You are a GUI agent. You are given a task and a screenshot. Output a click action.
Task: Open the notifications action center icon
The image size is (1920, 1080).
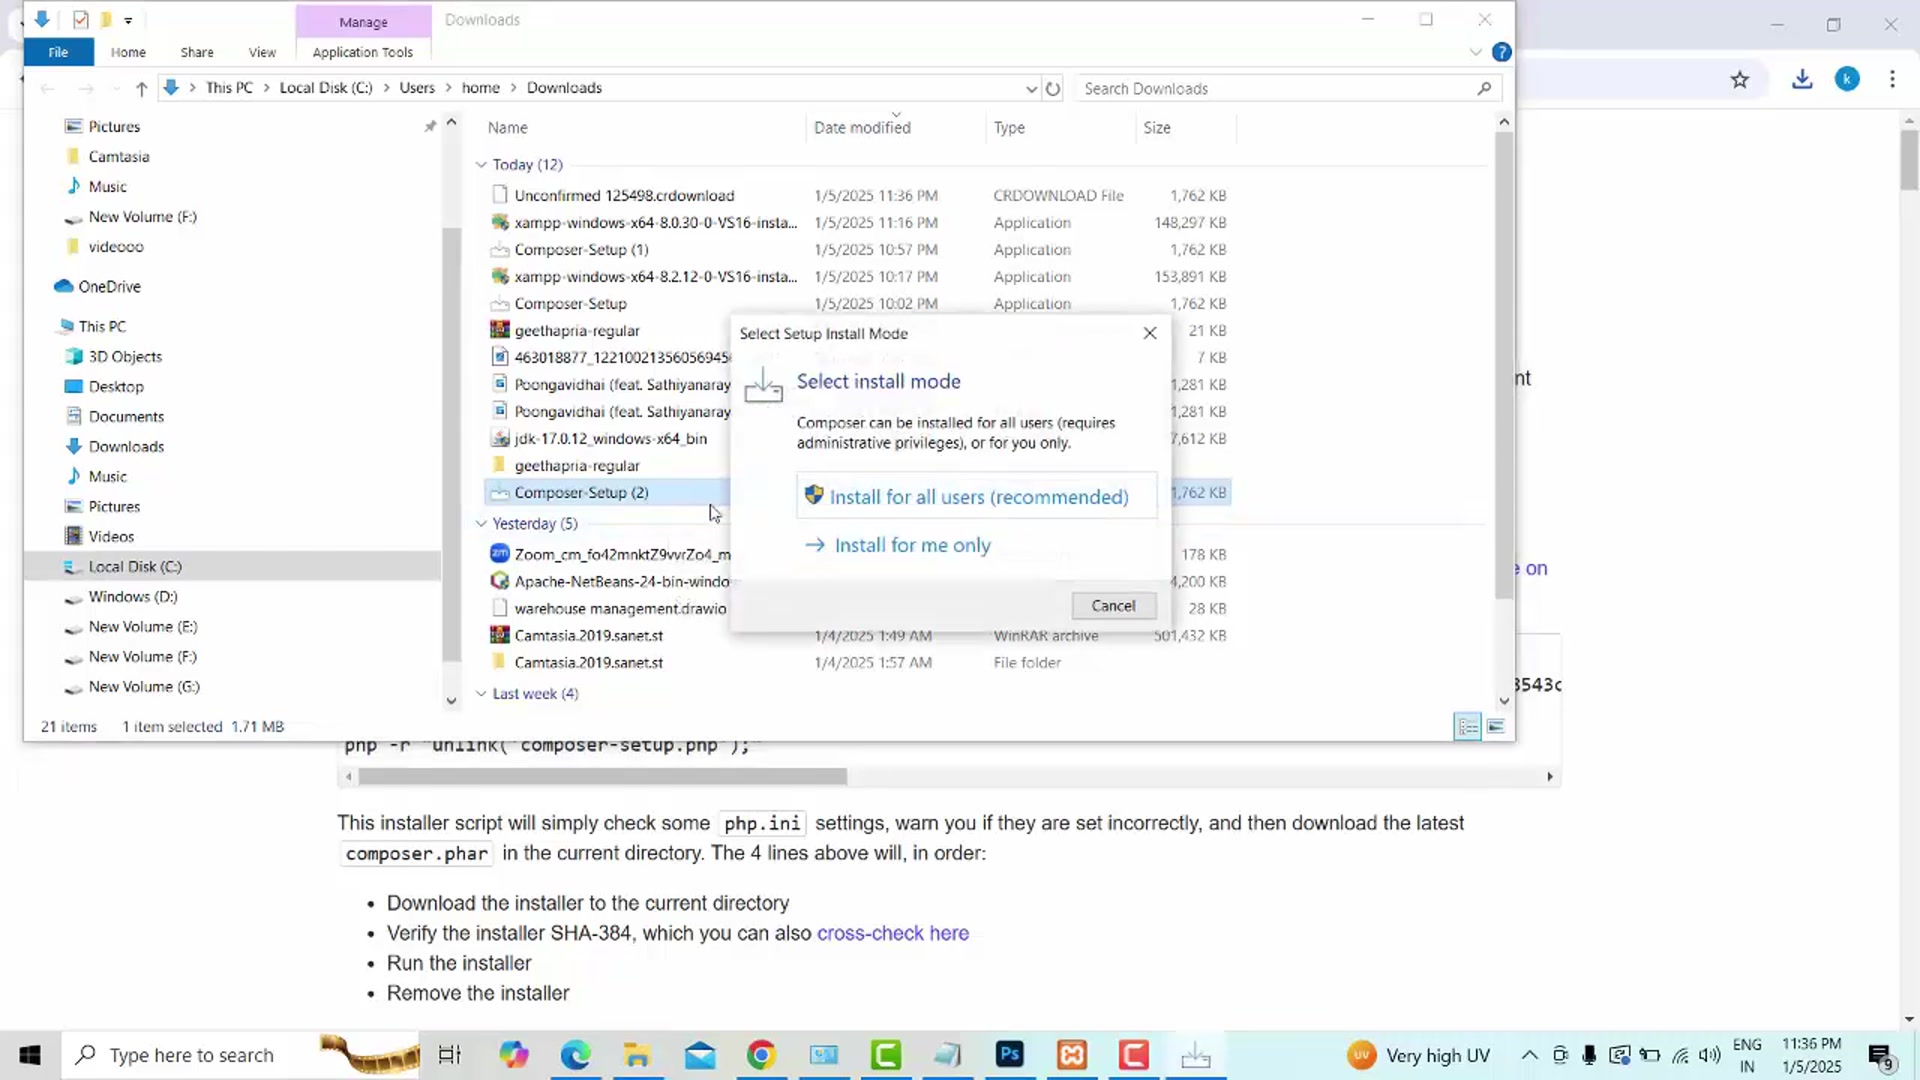[x=1880, y=1055]
